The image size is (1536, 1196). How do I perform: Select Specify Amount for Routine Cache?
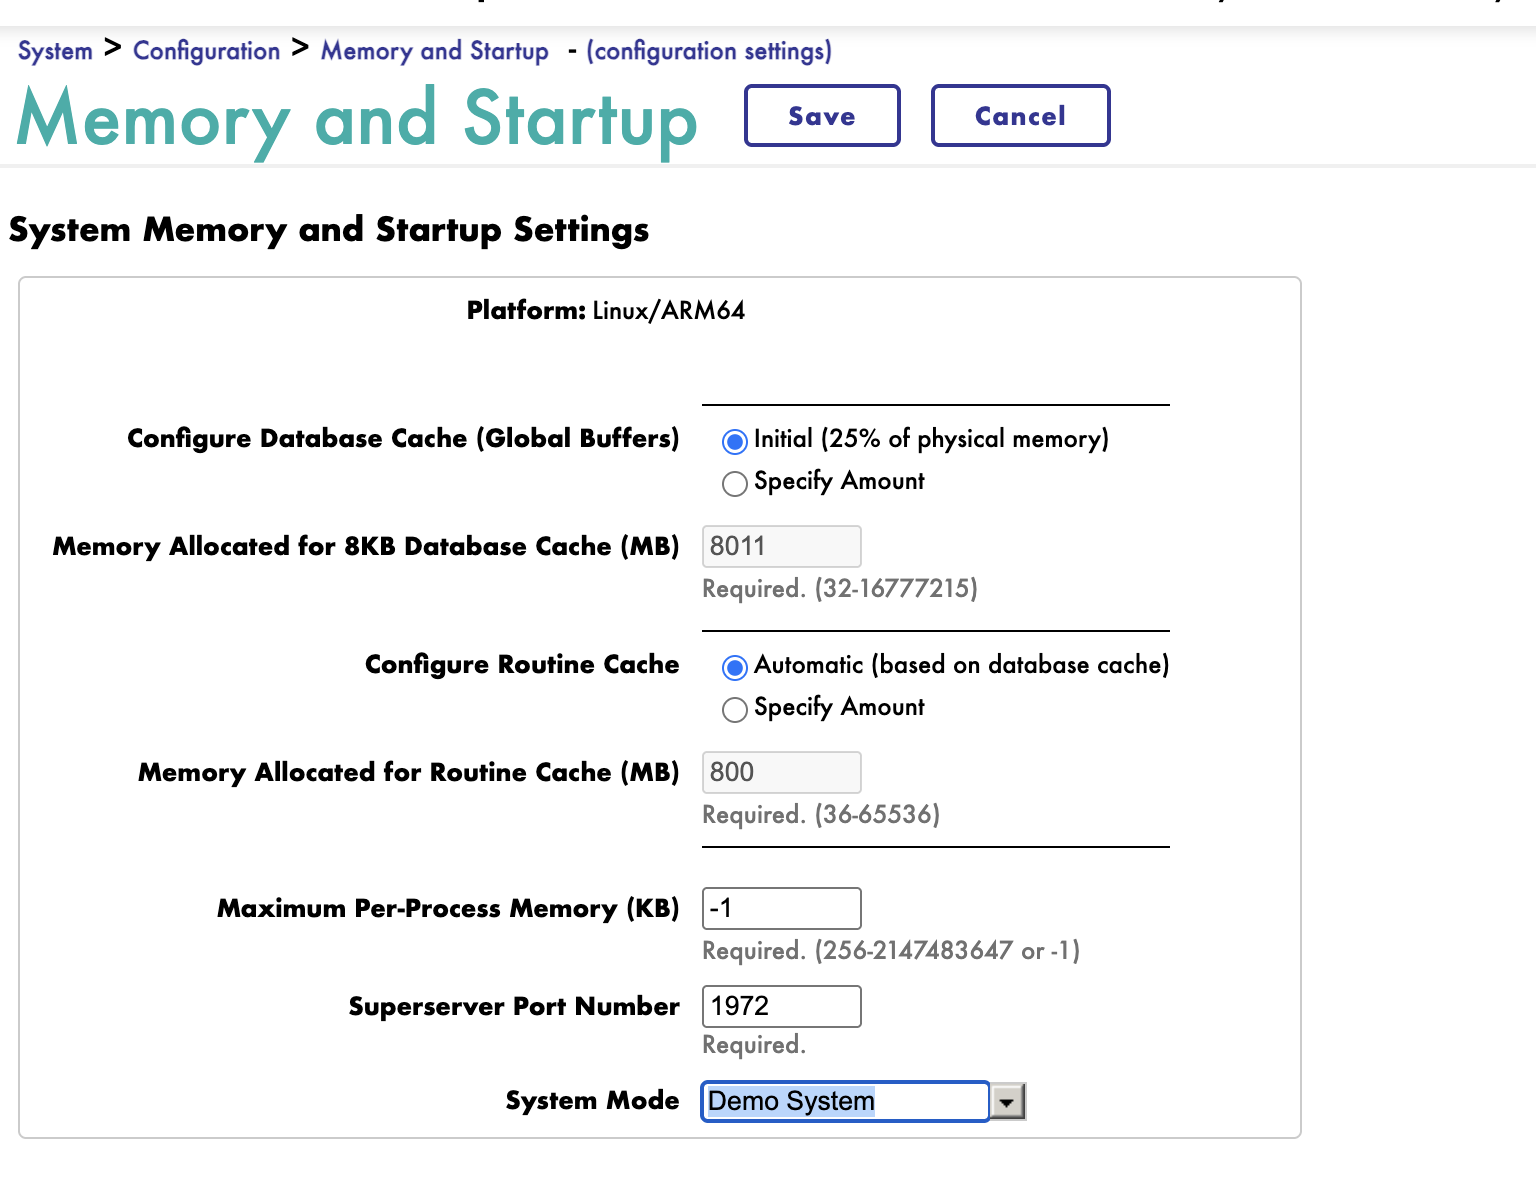click(x=735, y=710)
